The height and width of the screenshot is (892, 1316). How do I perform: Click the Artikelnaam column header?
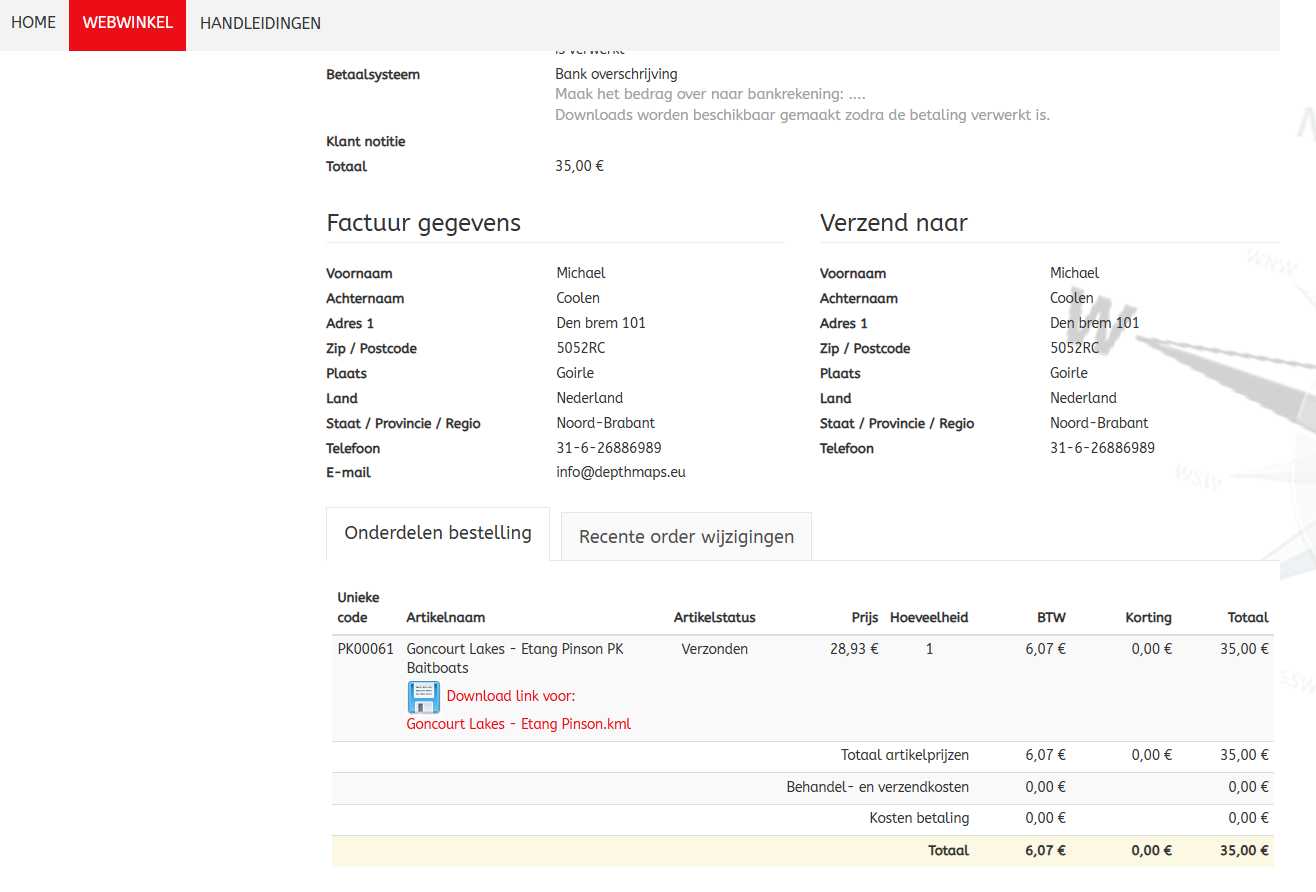click(446, 618)
